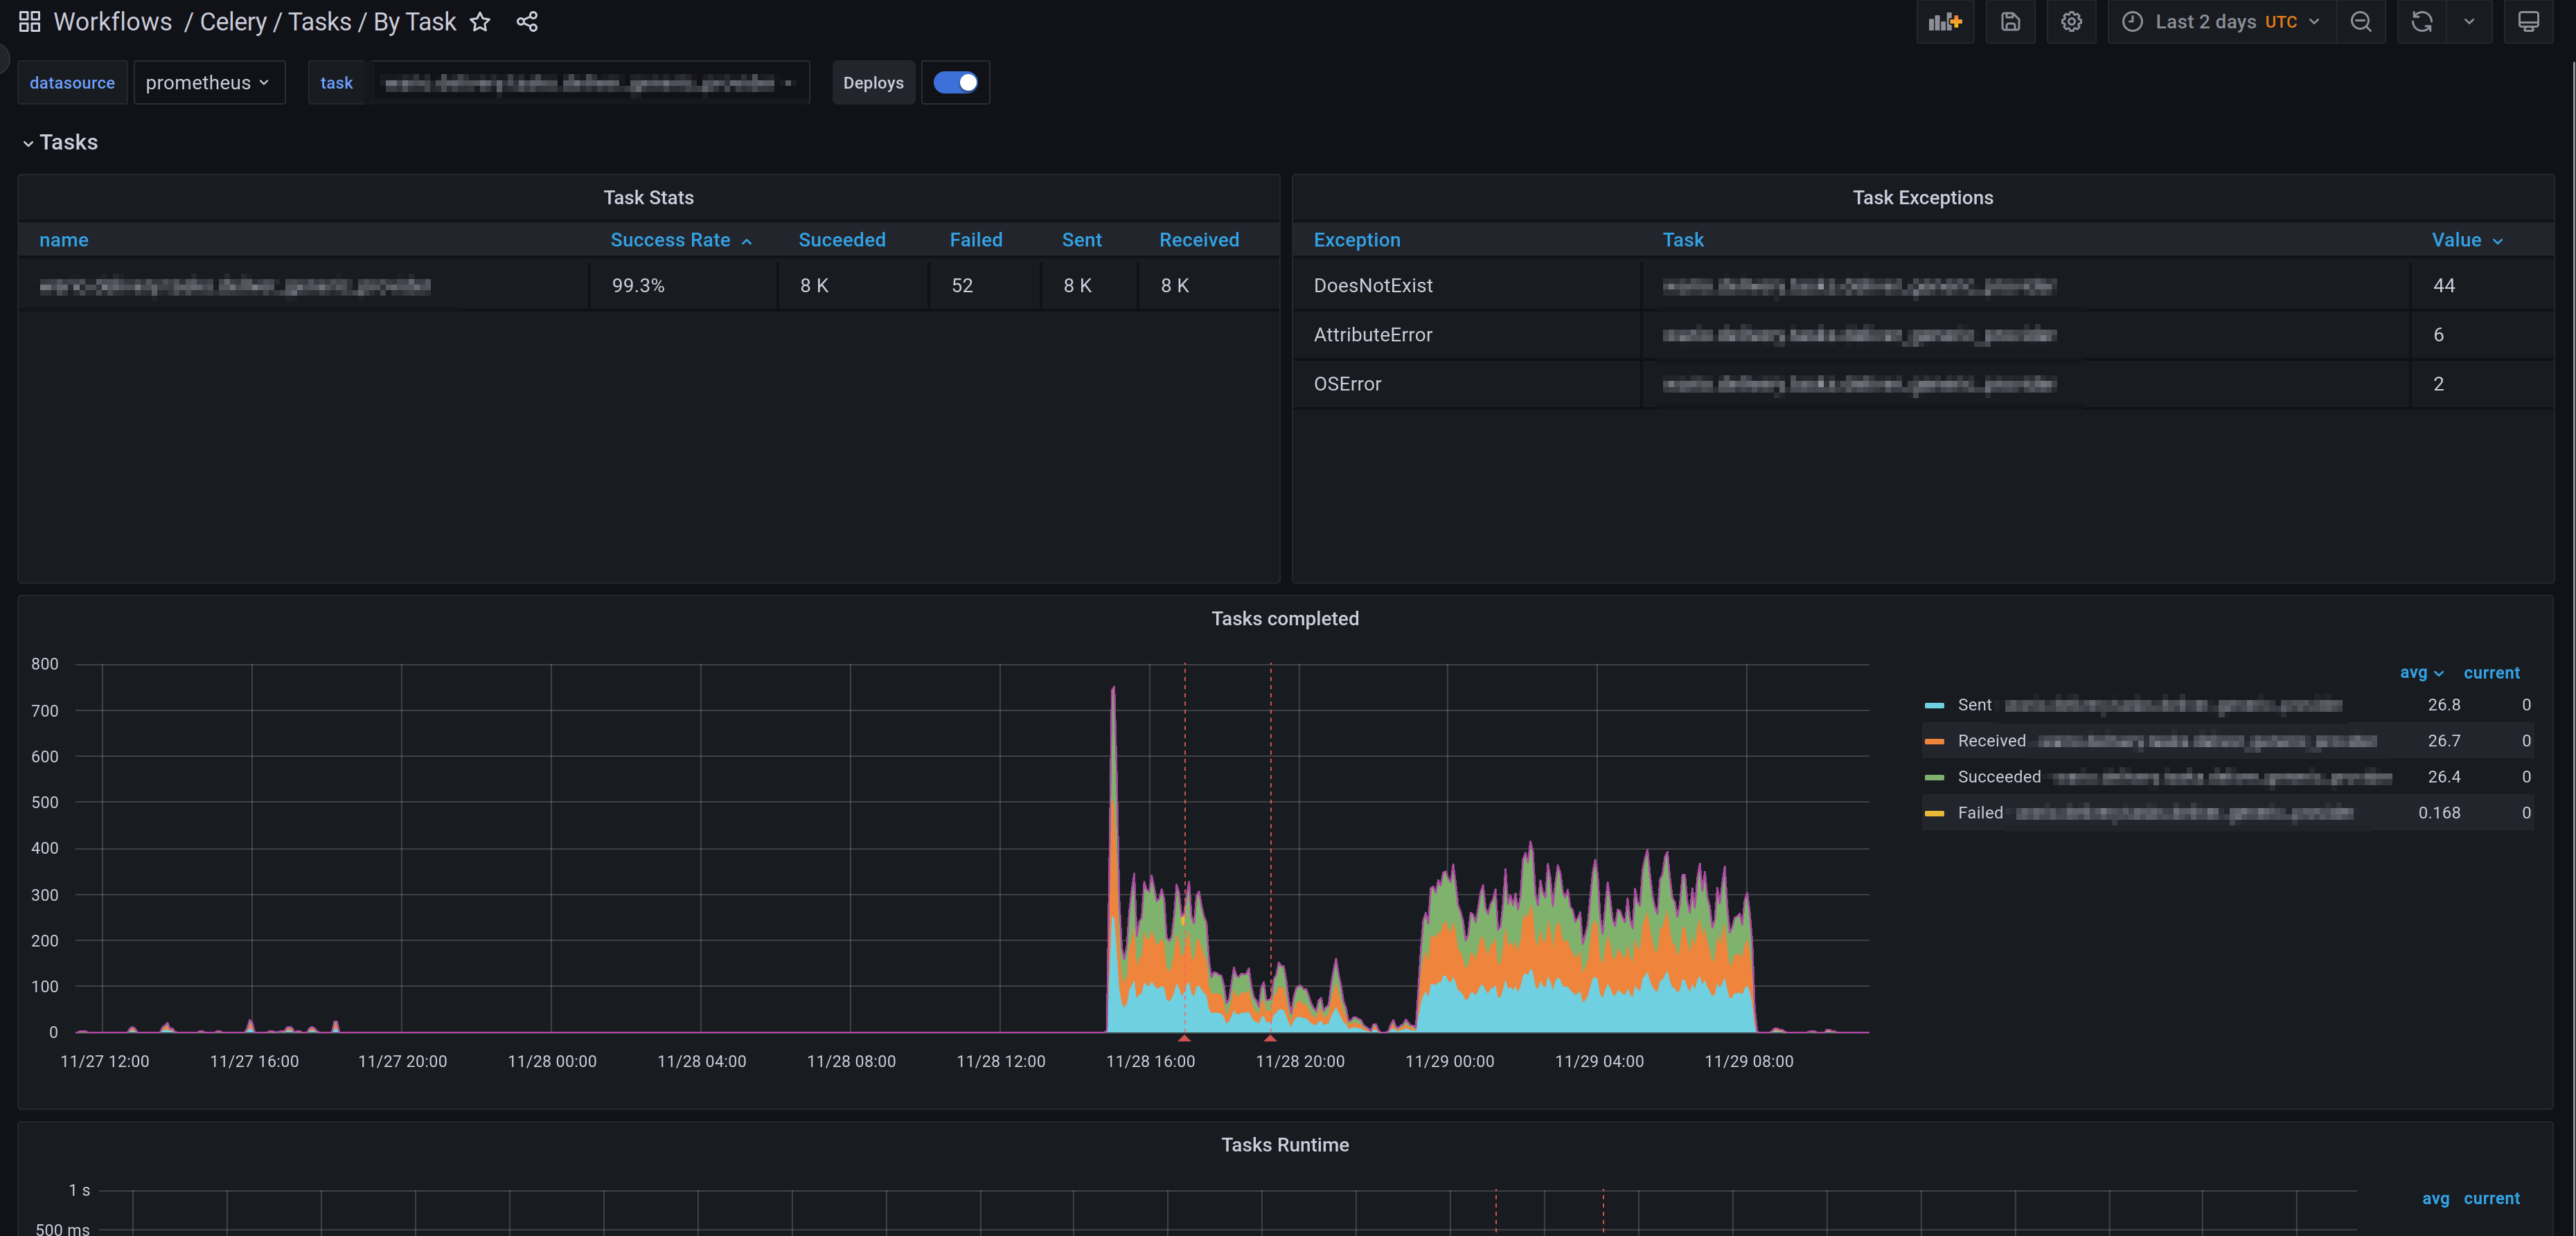
Task: Click the Add panel icon
Action: [1944, 22]
